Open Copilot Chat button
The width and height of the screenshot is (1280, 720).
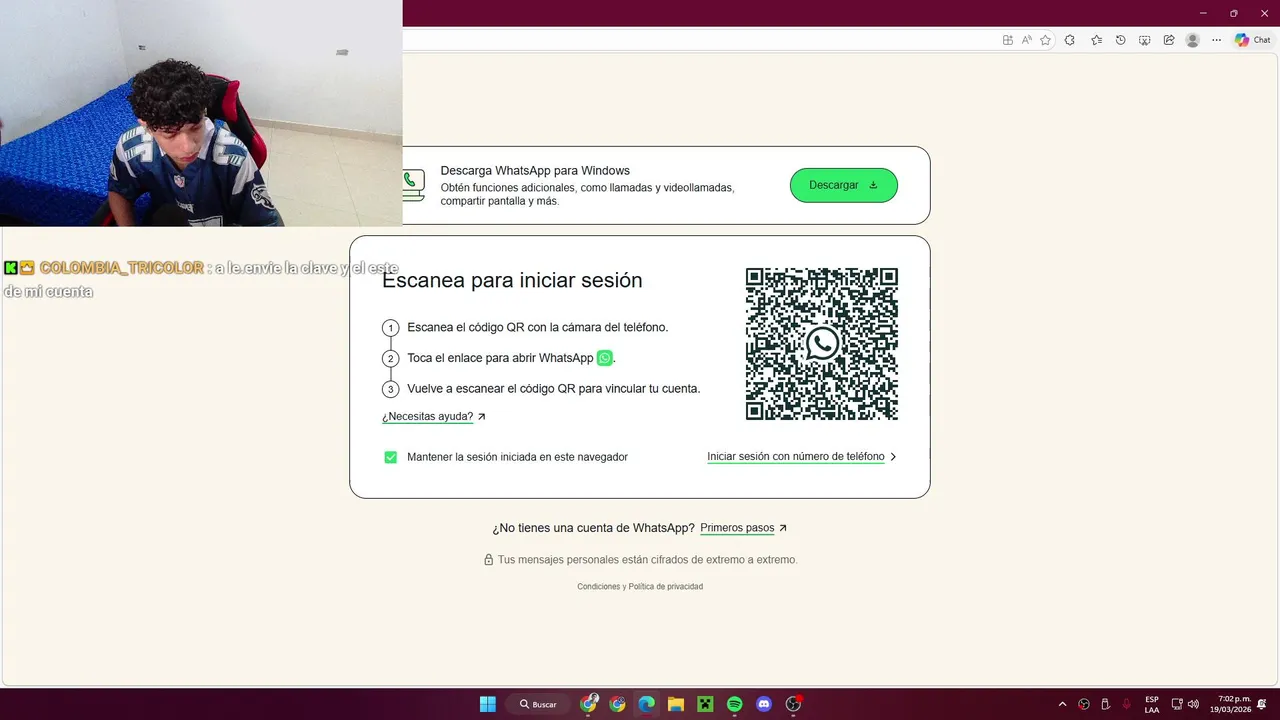click(x=1253, y=40)
